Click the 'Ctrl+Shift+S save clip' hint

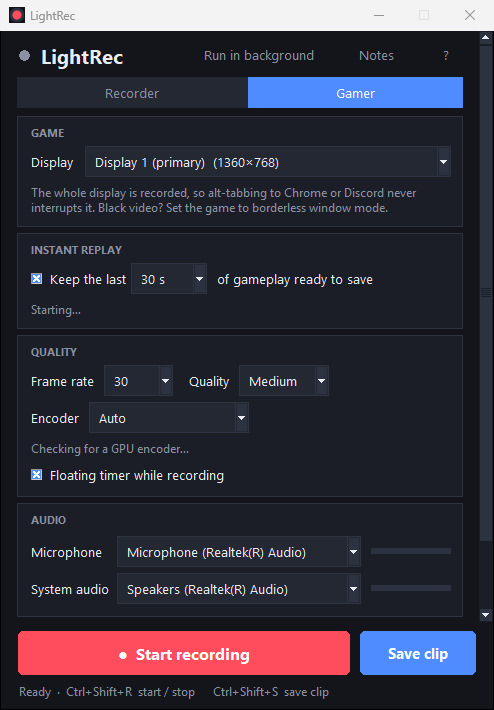coord(271,692)
